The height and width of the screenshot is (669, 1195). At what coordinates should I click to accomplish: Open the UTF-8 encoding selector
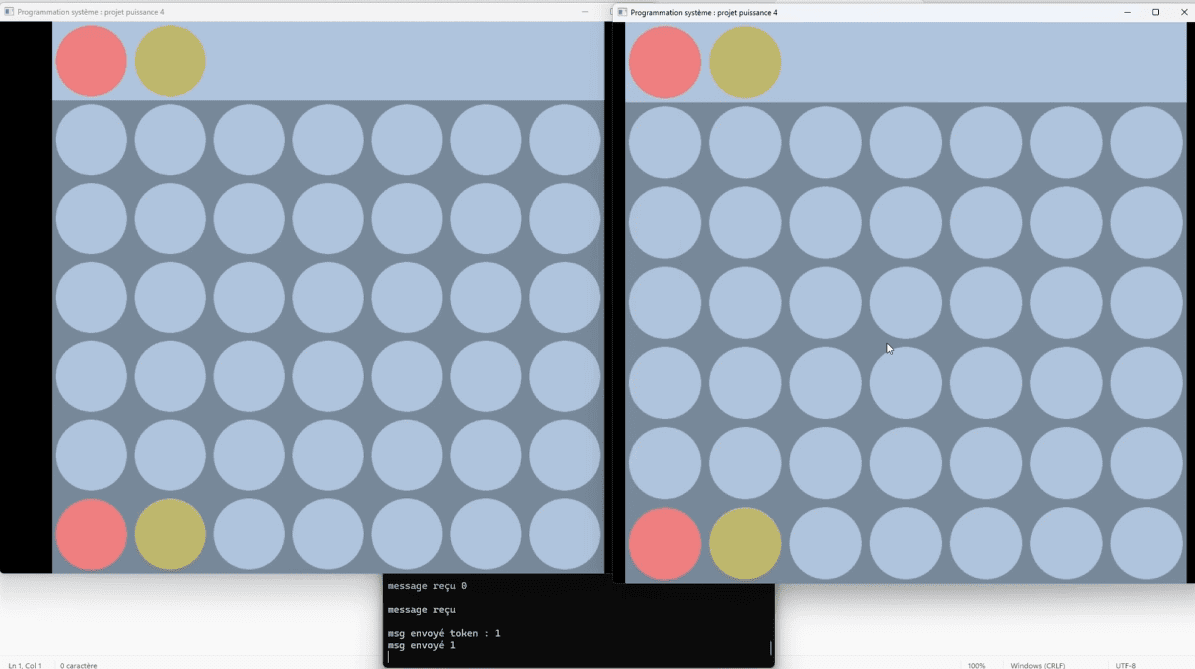1125,665
